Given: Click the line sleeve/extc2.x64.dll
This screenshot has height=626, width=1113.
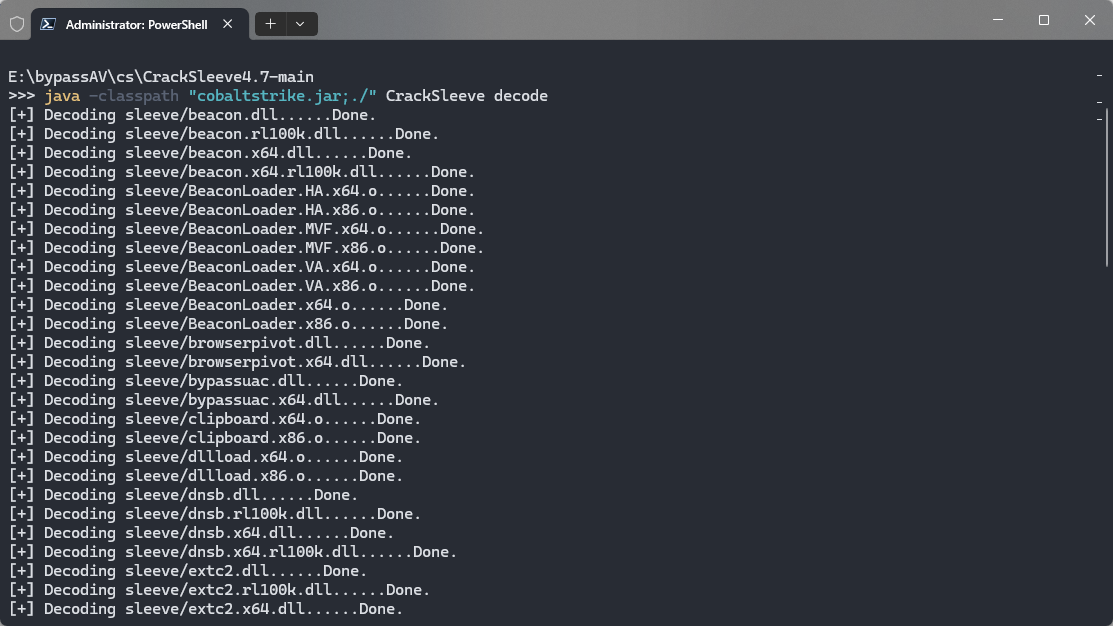Looking at the screenshot, I should coord(206,609).
